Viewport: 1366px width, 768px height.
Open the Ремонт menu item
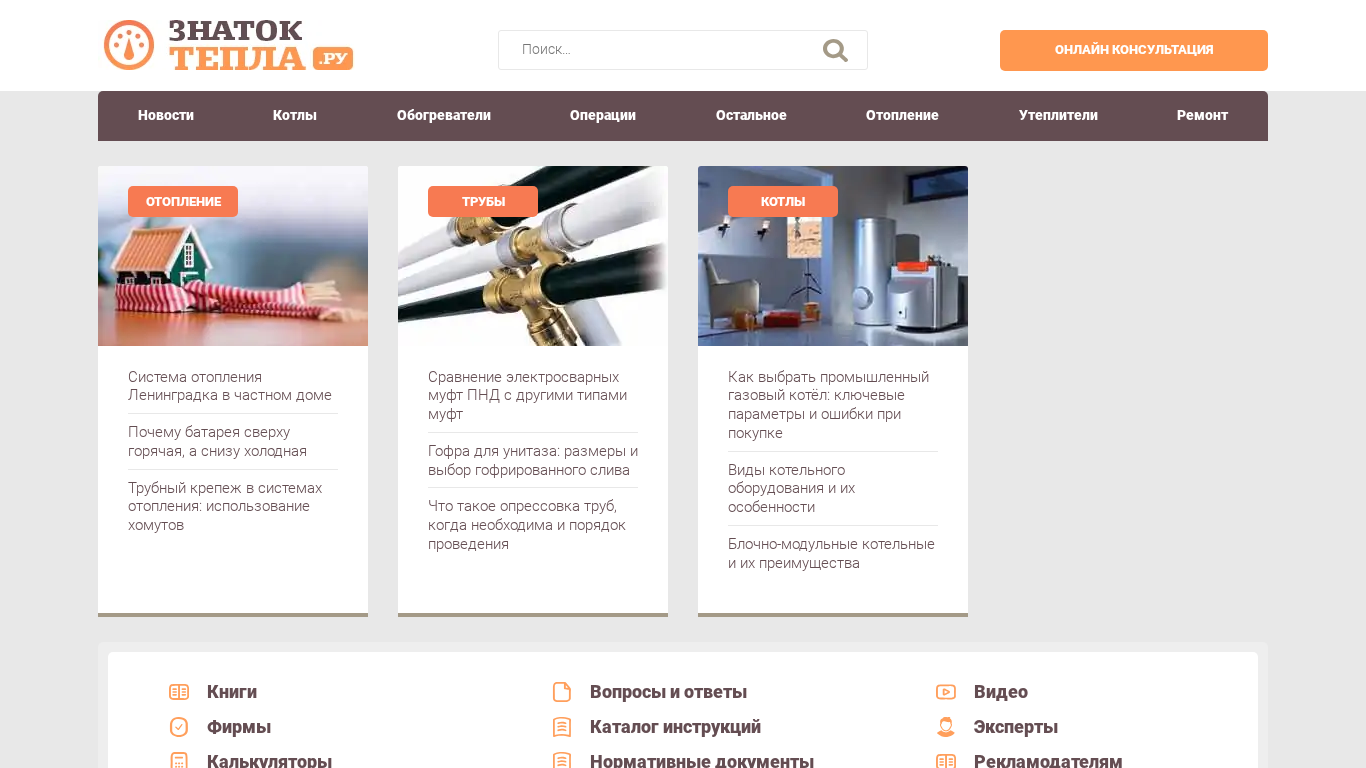(x=1202, y=116)
